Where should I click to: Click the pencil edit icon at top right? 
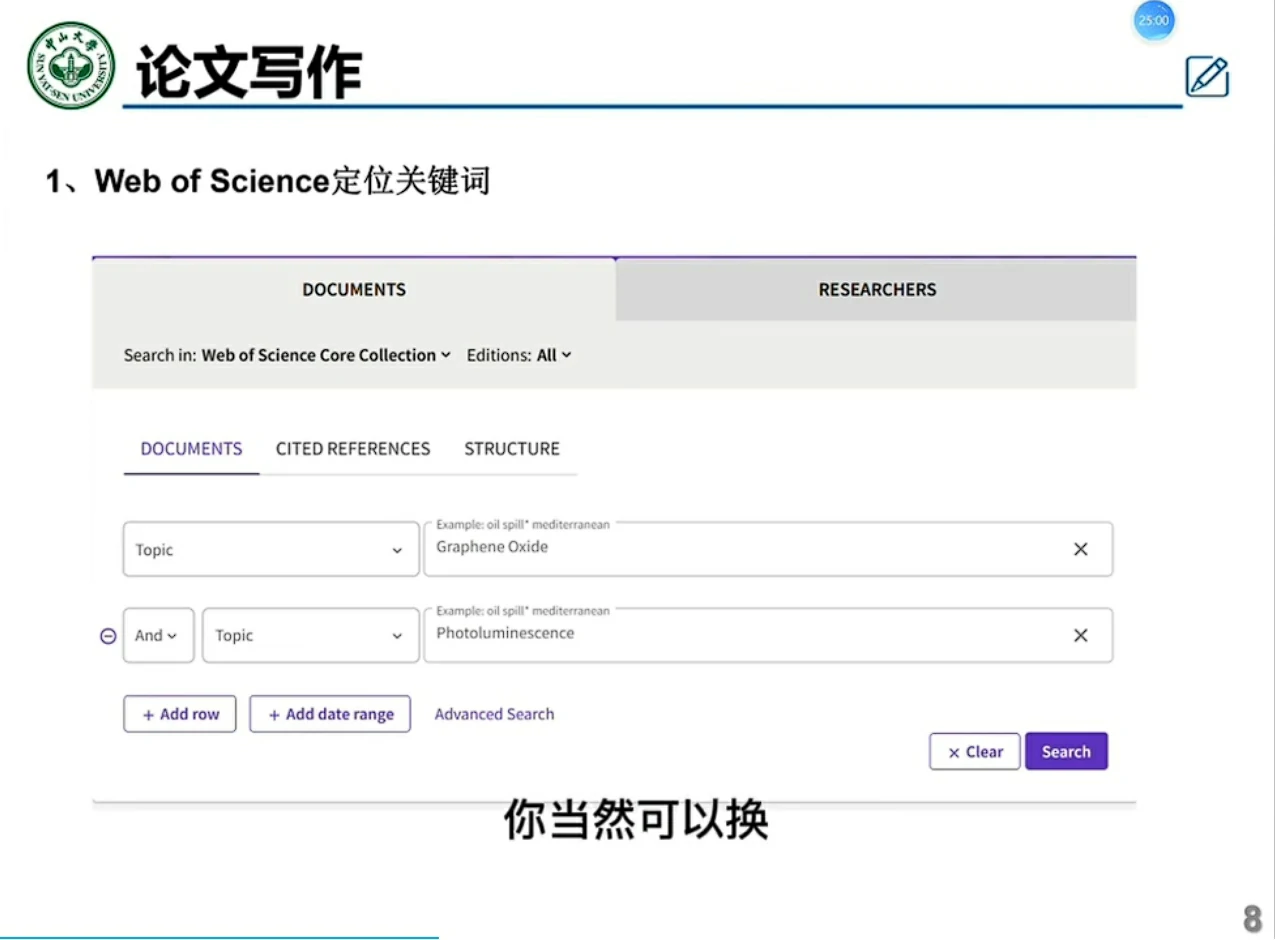pyautogui.click(x=1206, y=77)
